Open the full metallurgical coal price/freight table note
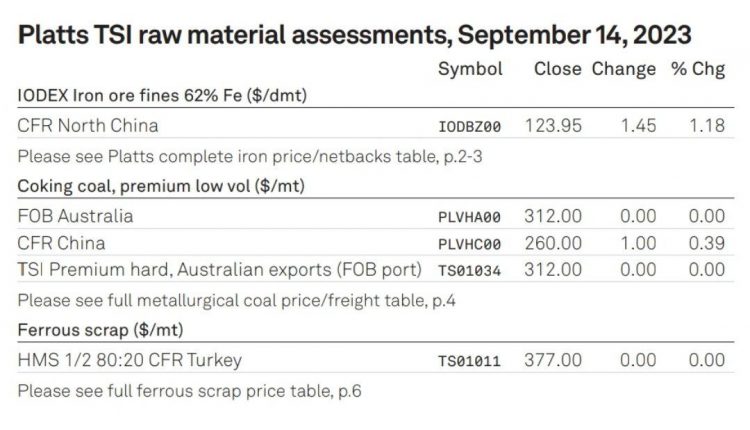This screenshot has height=430, width=750. tap(236, 300)
